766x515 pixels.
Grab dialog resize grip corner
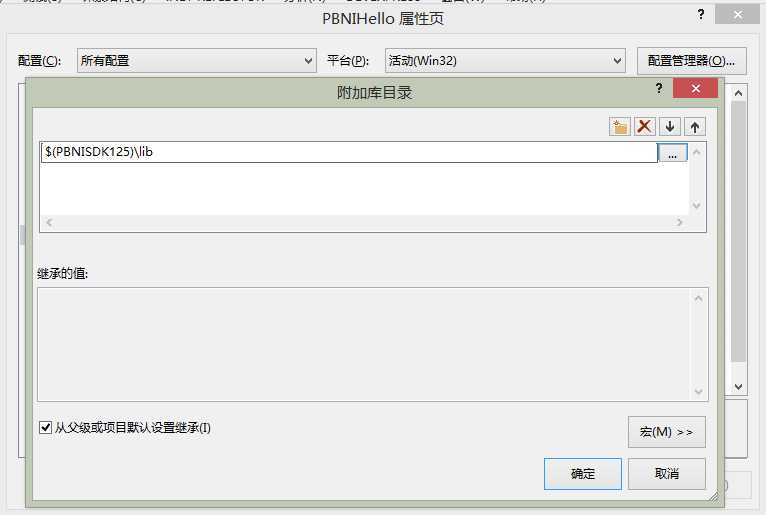pyautogui.click(x=714, y=496)
